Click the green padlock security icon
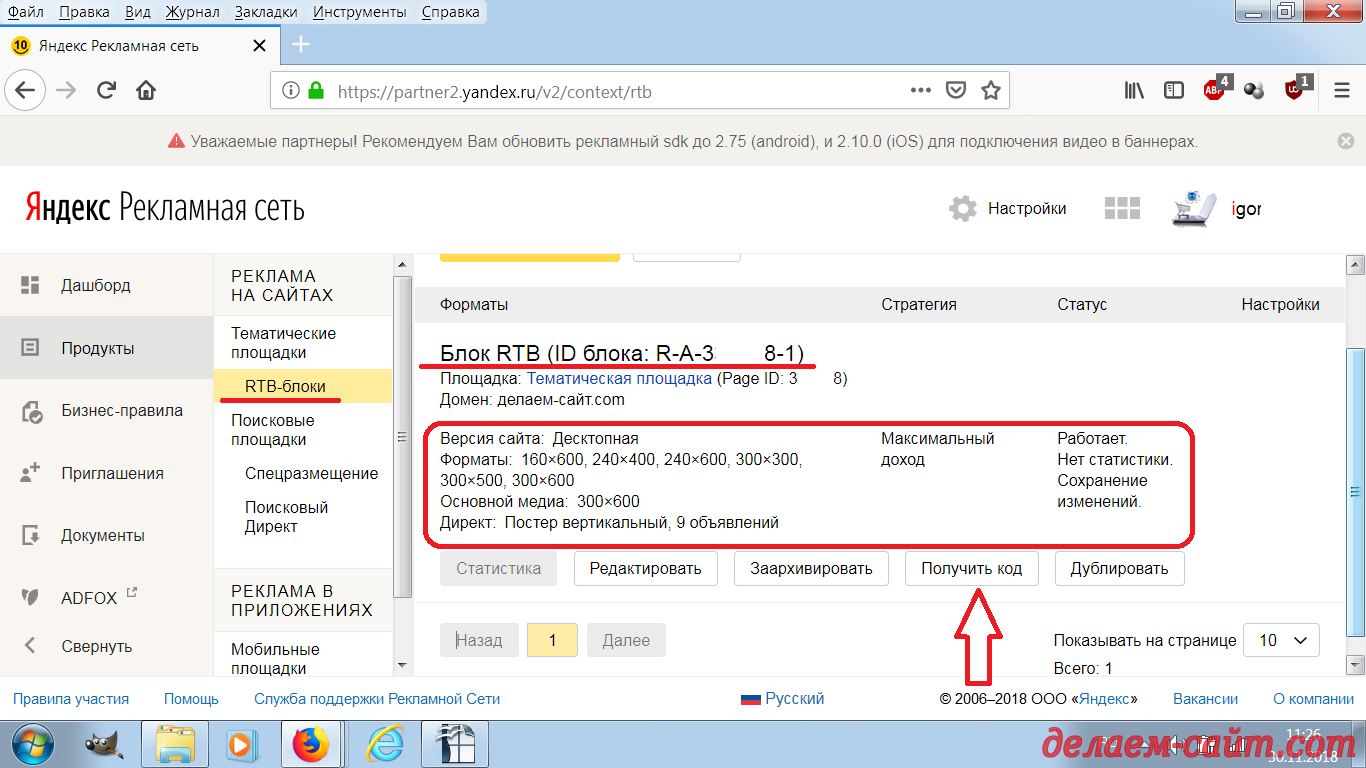 pyautogui.click(x=316, y=91)
